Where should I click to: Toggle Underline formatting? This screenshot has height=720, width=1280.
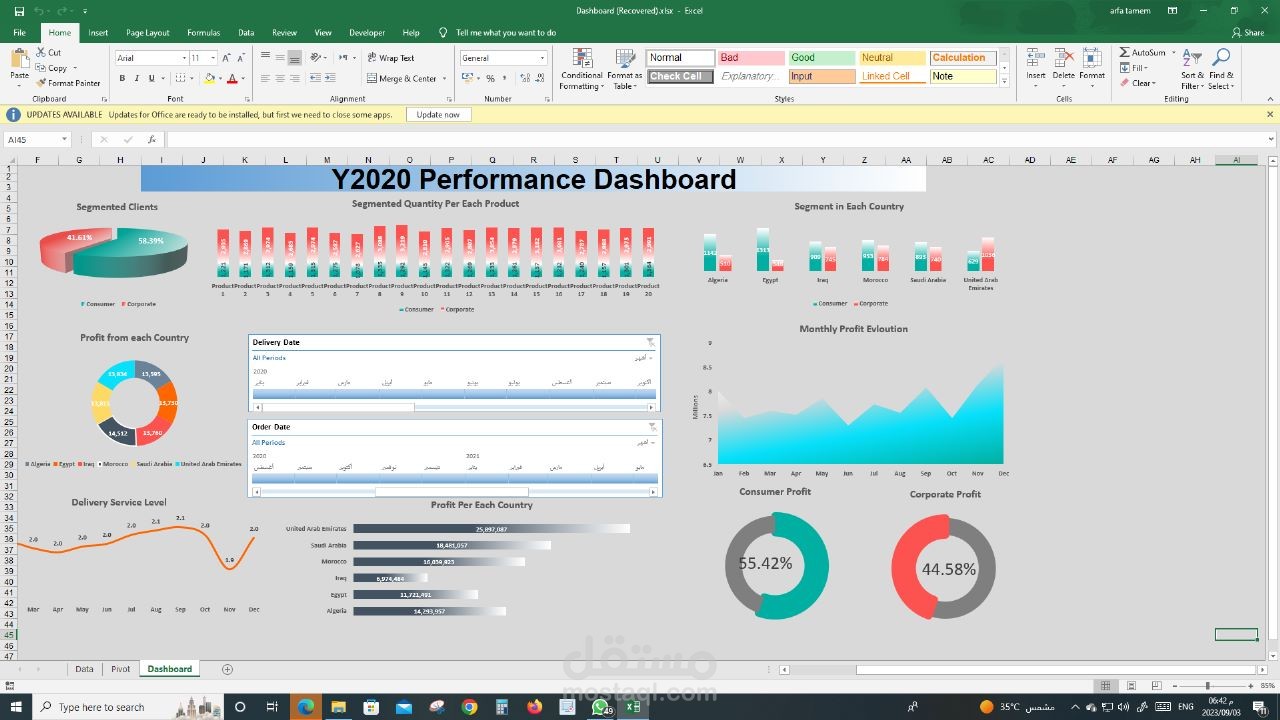pyautogui.click(x=152, y=78)
